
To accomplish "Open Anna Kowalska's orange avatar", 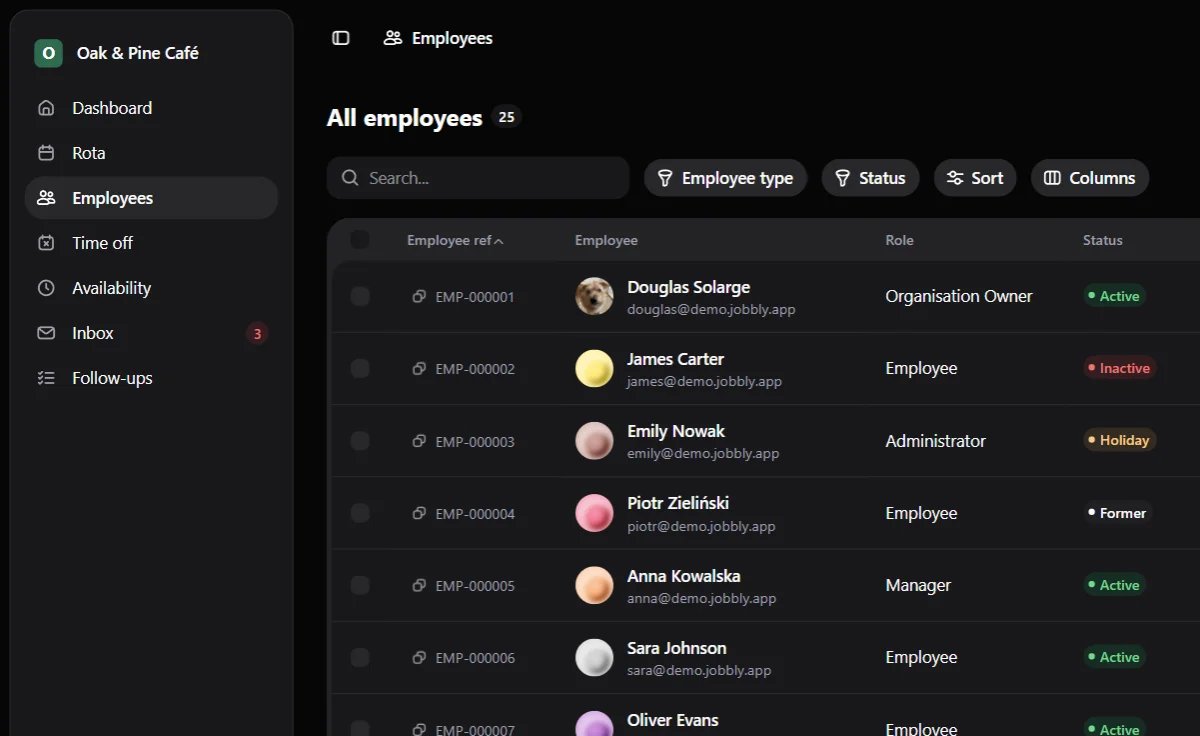I will [x=594, y=585].
